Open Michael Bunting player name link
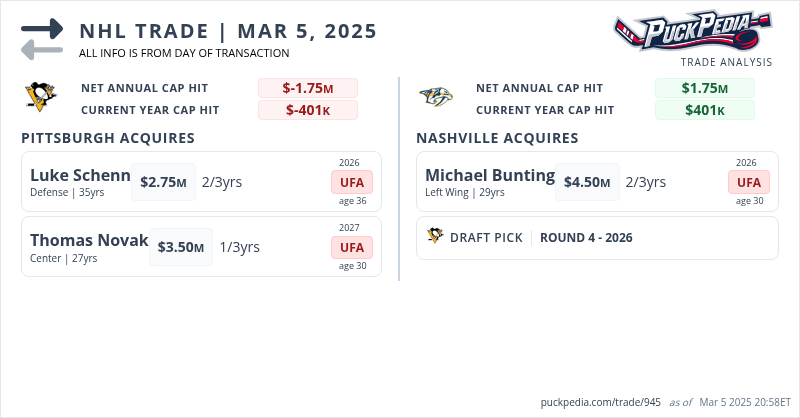Viewport: 800px width, 418px height. tap(490, 176)
